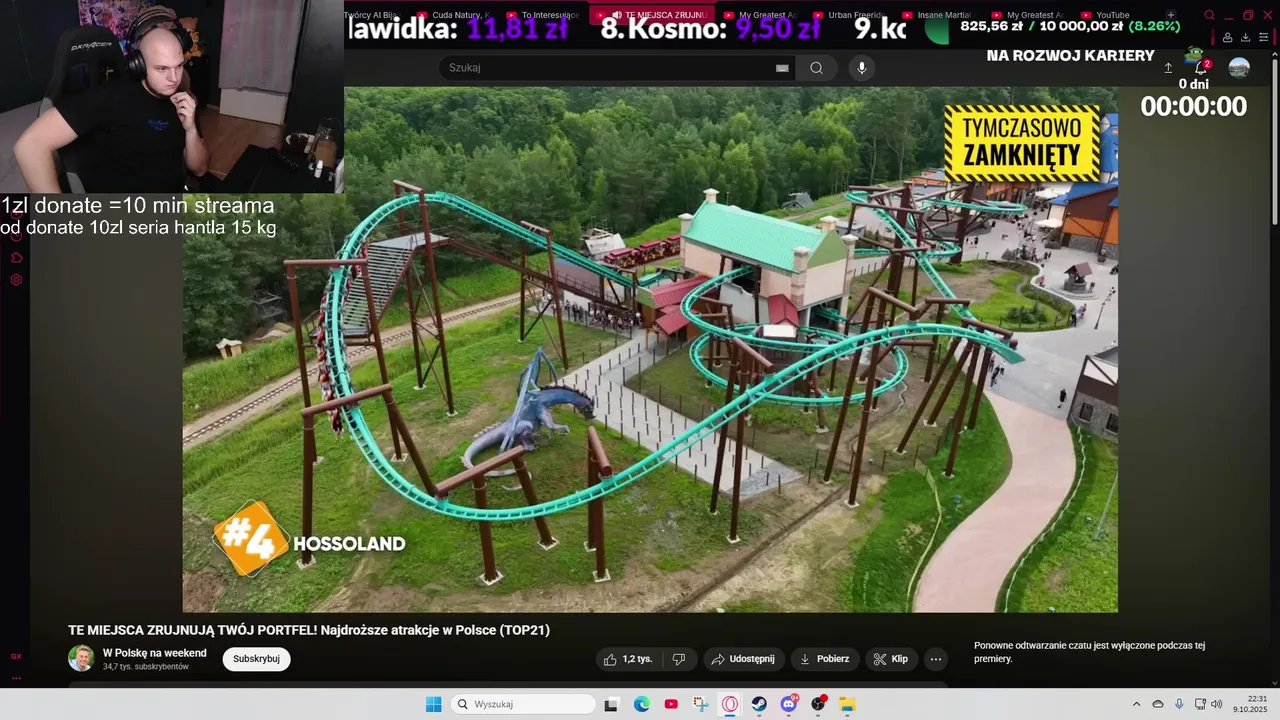Open Task View in the taskbar
The height and width of the screenshot is (720, 1280).
click(611, 704)
